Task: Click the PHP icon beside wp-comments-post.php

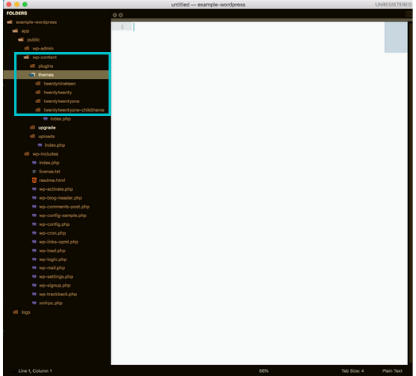Action: click(x=34, y=207)
